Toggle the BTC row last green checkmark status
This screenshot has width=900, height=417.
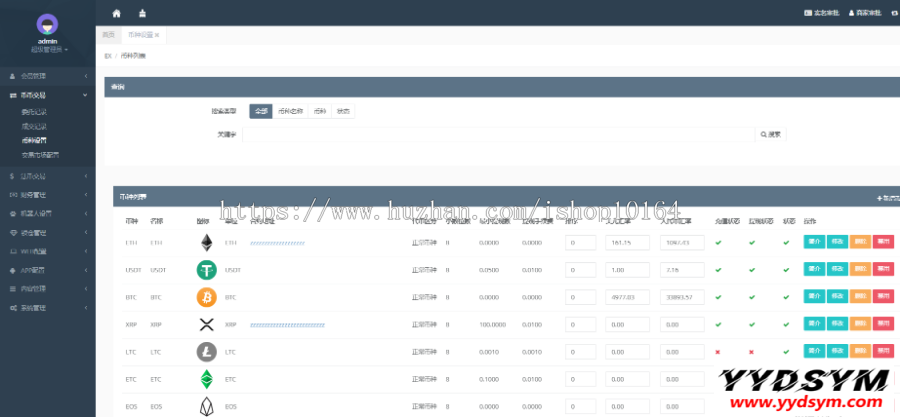786,297
